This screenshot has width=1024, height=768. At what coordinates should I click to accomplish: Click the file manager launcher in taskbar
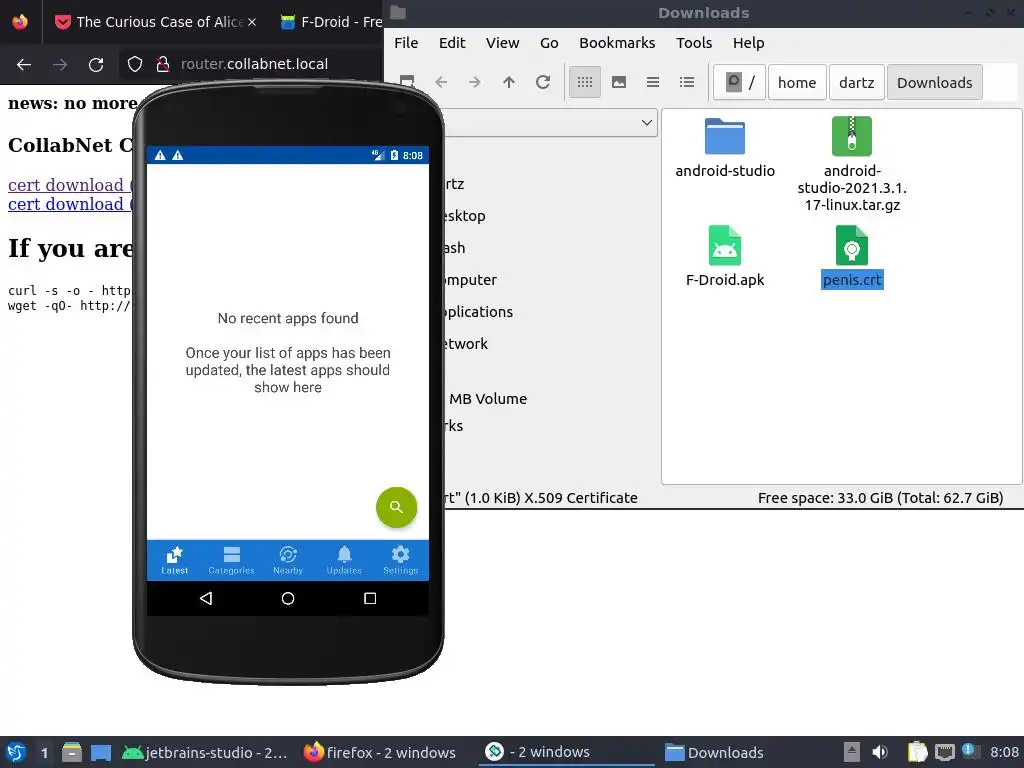point(72,752)
